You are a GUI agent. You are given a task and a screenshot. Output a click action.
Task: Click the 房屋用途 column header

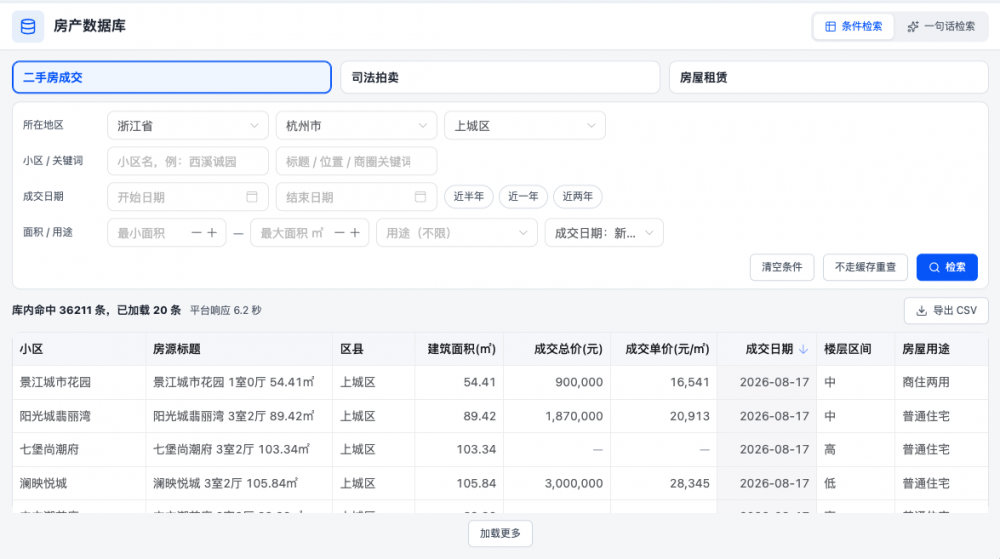941,349
